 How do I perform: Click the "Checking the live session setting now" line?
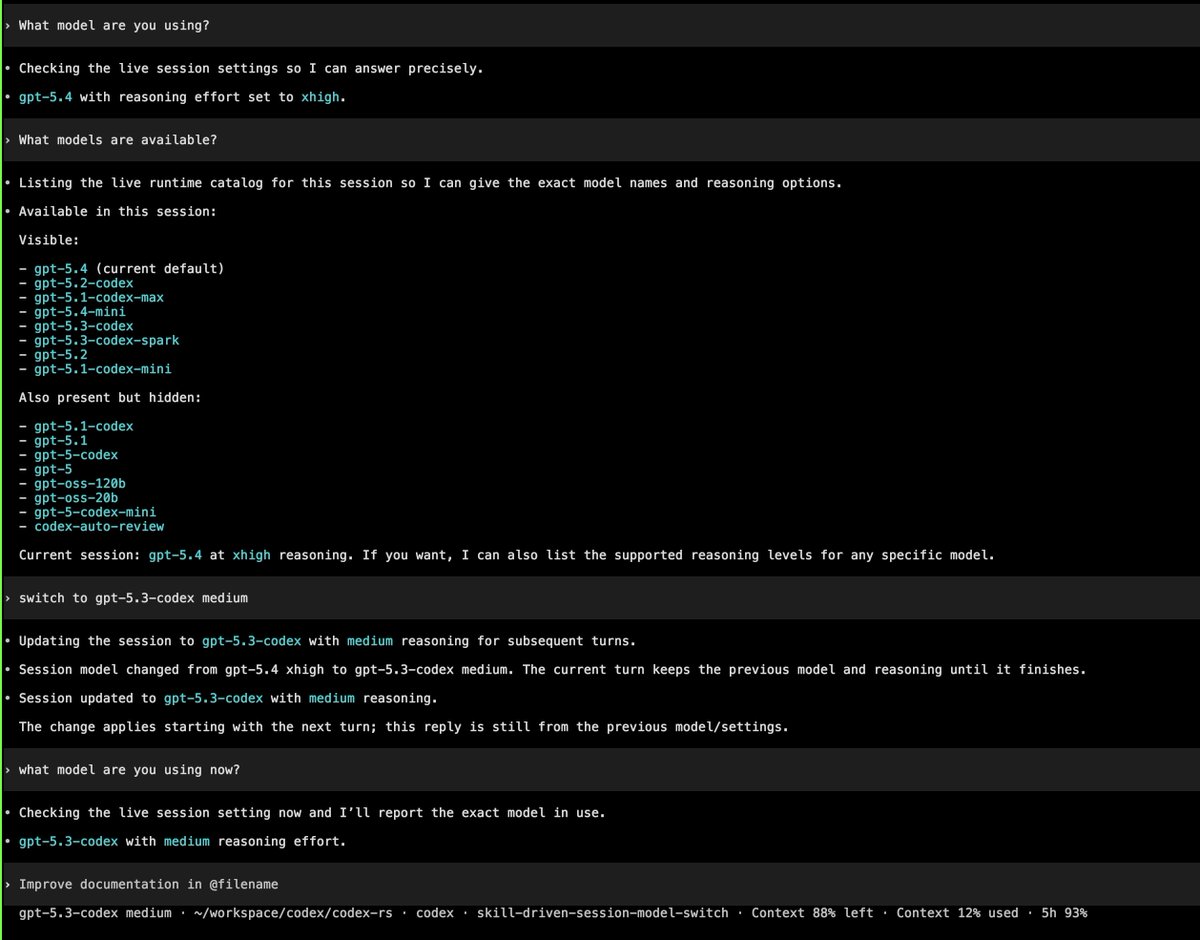pyautogui.click(x=312, y=813)
